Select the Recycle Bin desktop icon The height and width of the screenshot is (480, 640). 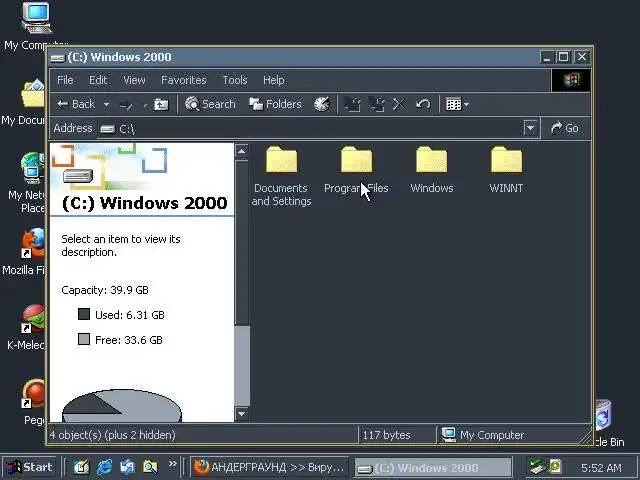[x=608, y=424]
